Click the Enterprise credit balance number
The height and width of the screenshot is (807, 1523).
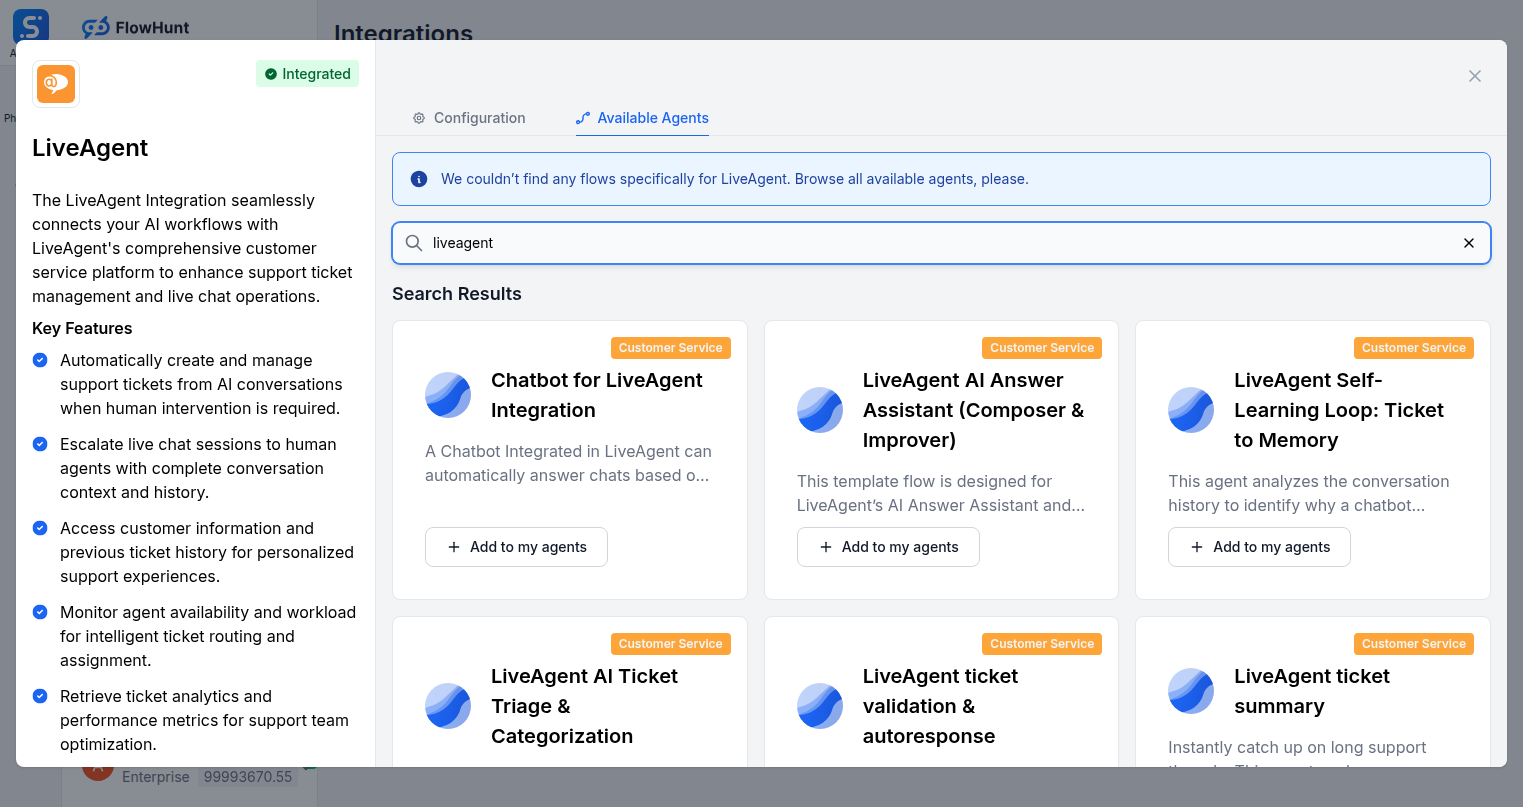point(248,776)
